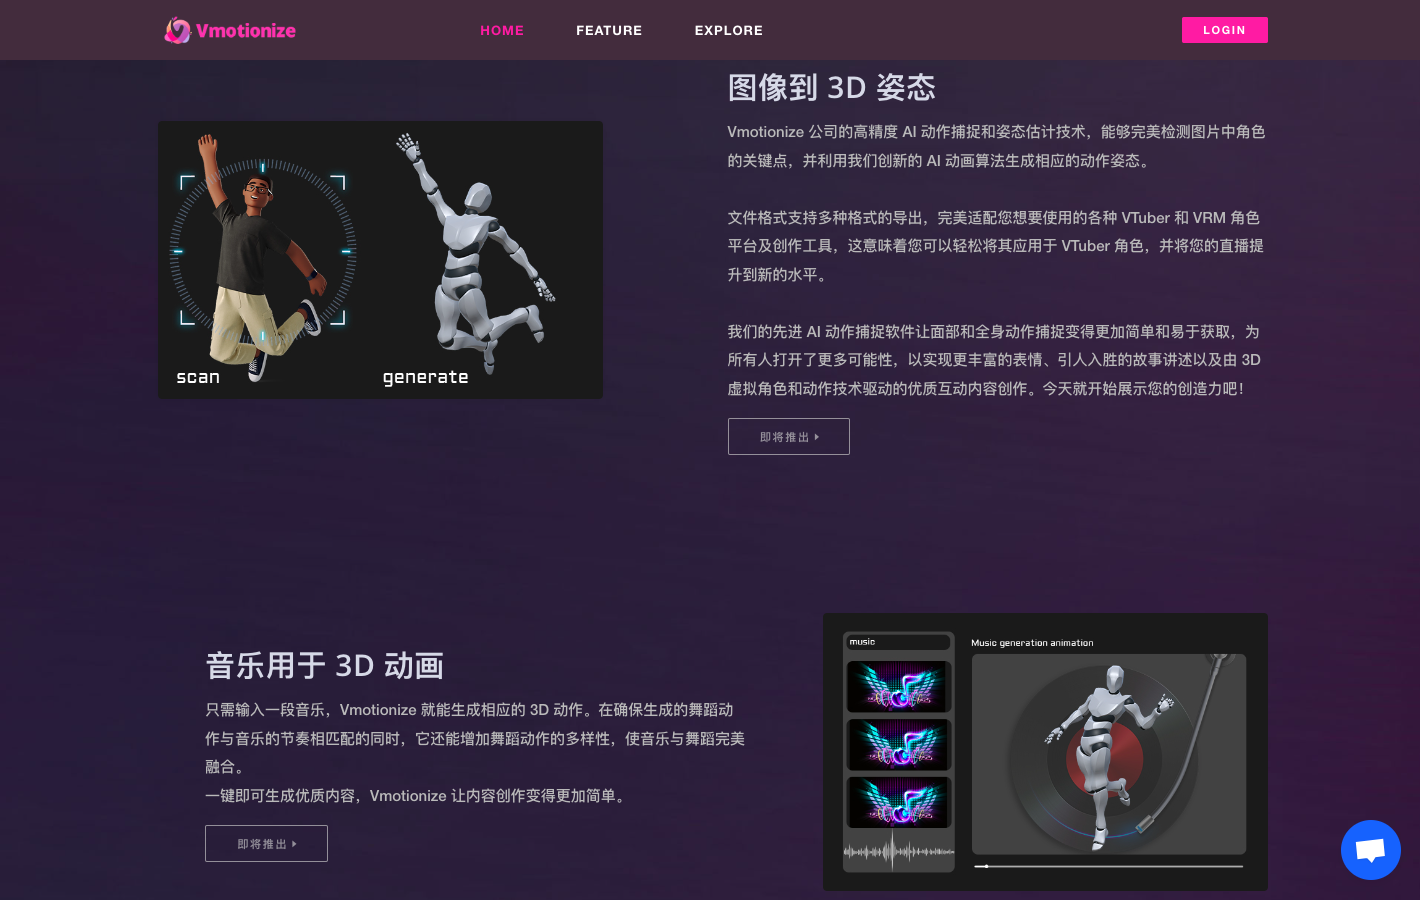
Task: Click the arrow on the 图像到 3D 姿态 button
Action: tap(817, 437)
